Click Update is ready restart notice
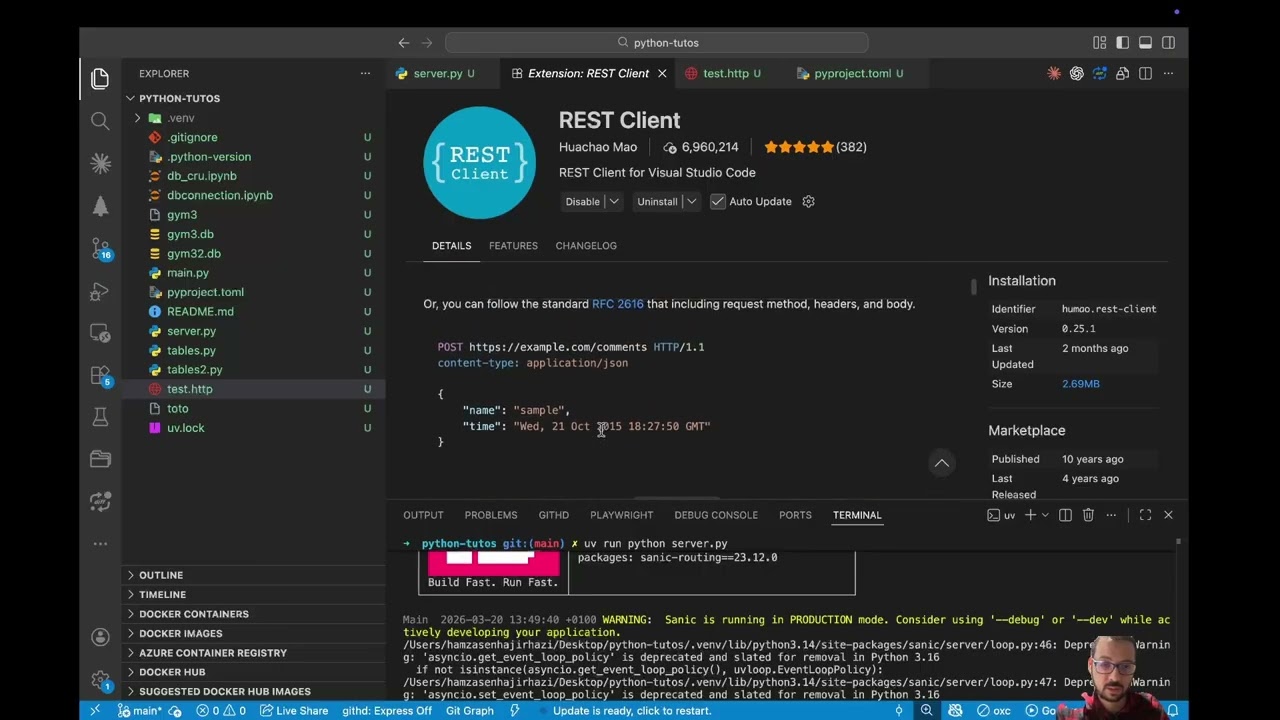Image resolution: width=1280 pixels, height=720 pixels. pos(632,710)
